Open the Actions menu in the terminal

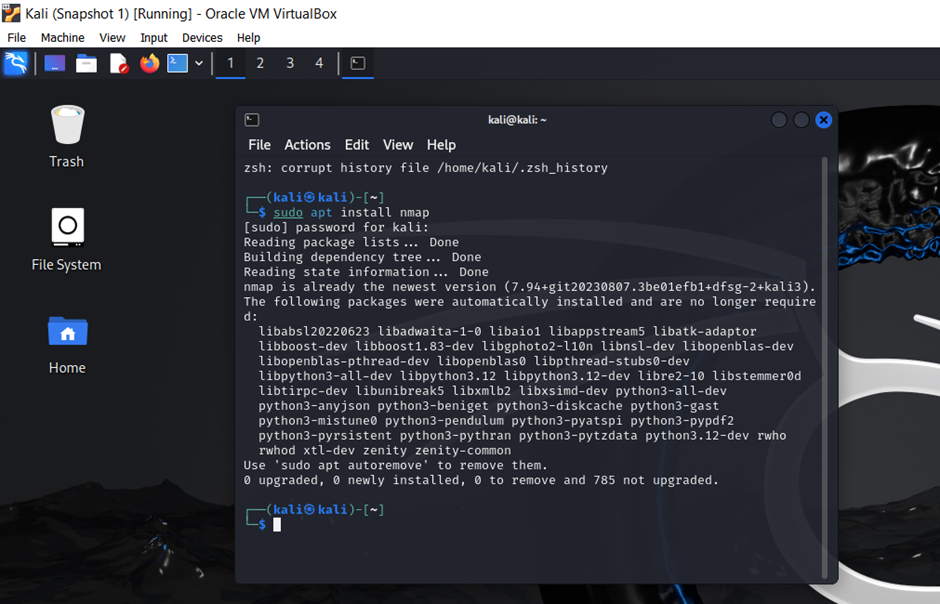307,145
